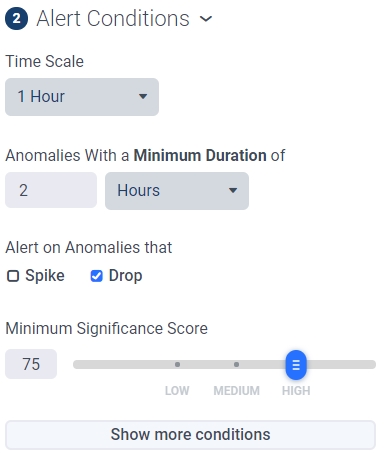Enable the Spike checkbox
This screenshot has width=386, height=453.
(x=13, y=276)
